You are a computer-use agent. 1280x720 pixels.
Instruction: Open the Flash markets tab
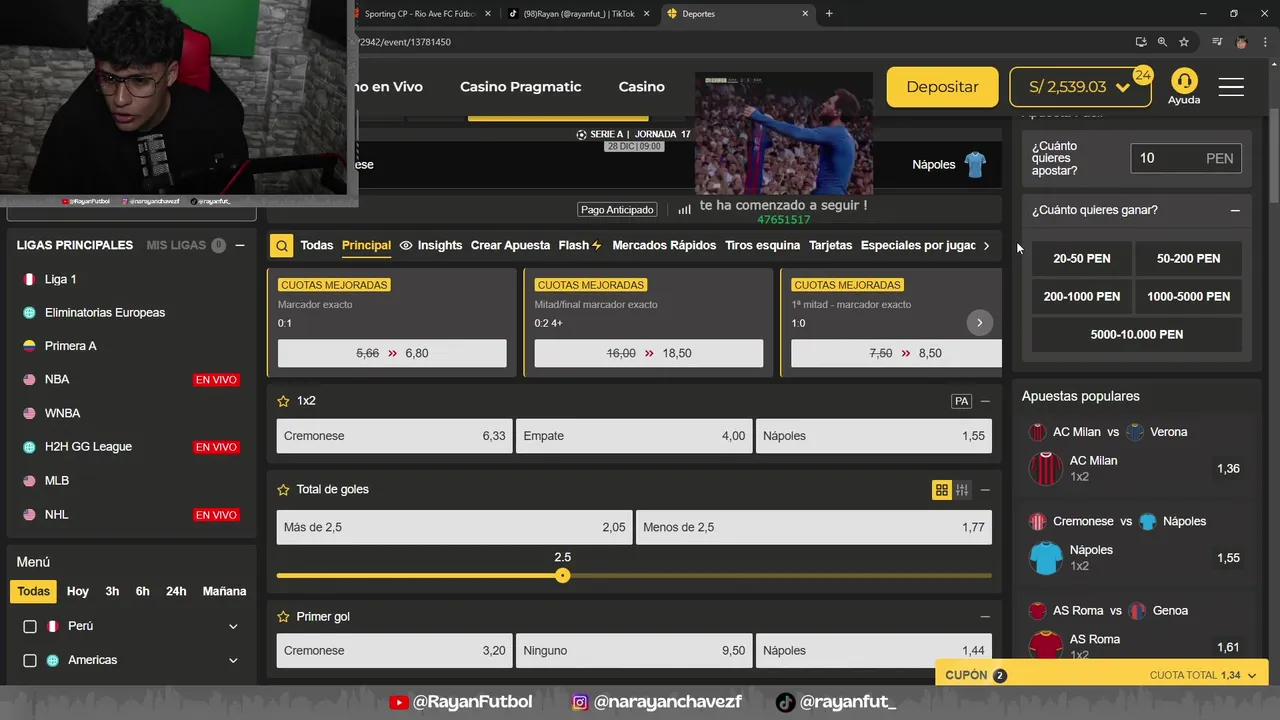580,245
